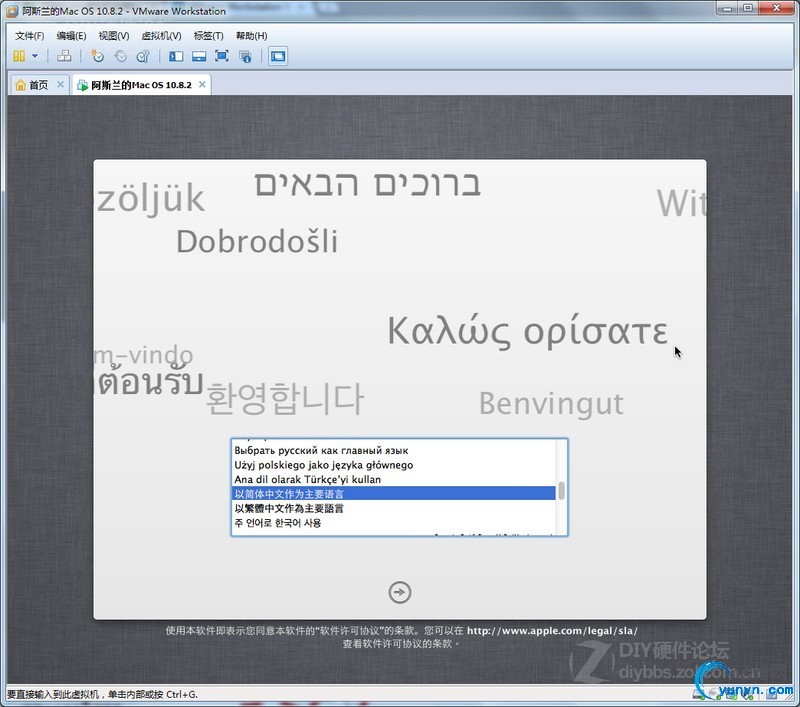The height and width of the screenshot is (707, 800).
Task: Close the 阿斯兰的Mac OS 10.8.2 tab
Action: point(202,84)
